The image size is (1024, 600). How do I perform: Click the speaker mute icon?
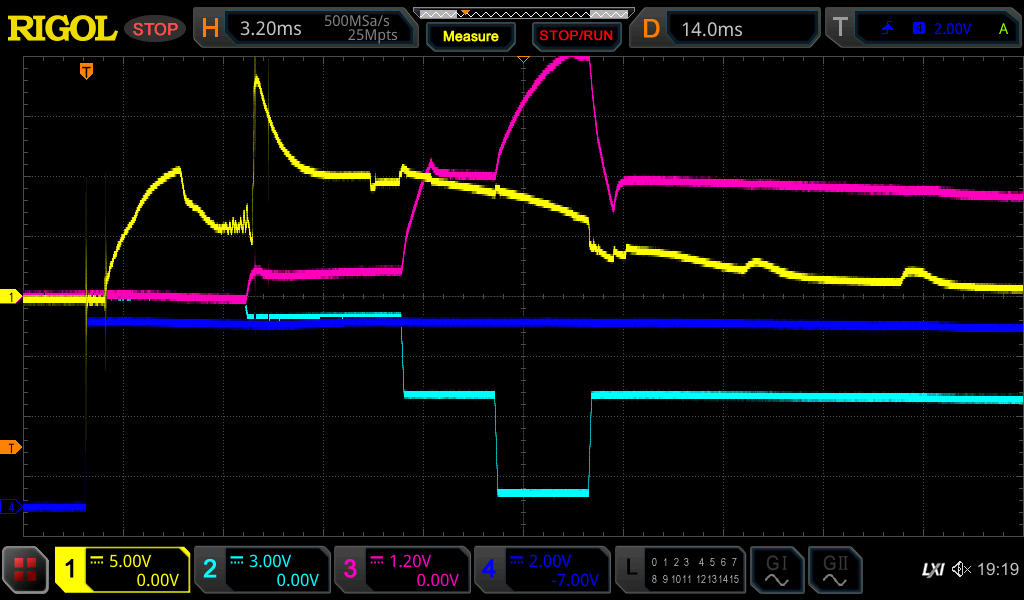pos(961,570)
